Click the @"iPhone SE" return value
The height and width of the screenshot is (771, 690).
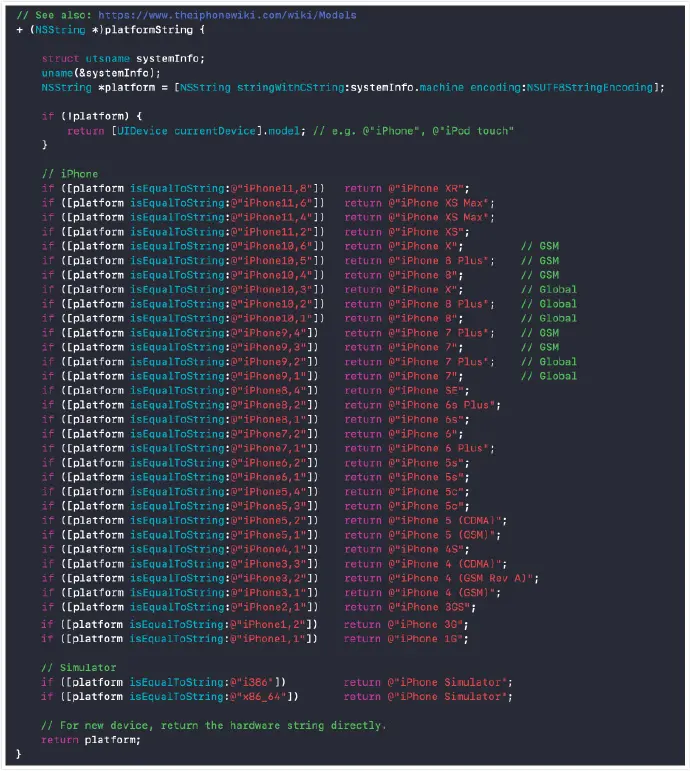[x=426, y=391]
